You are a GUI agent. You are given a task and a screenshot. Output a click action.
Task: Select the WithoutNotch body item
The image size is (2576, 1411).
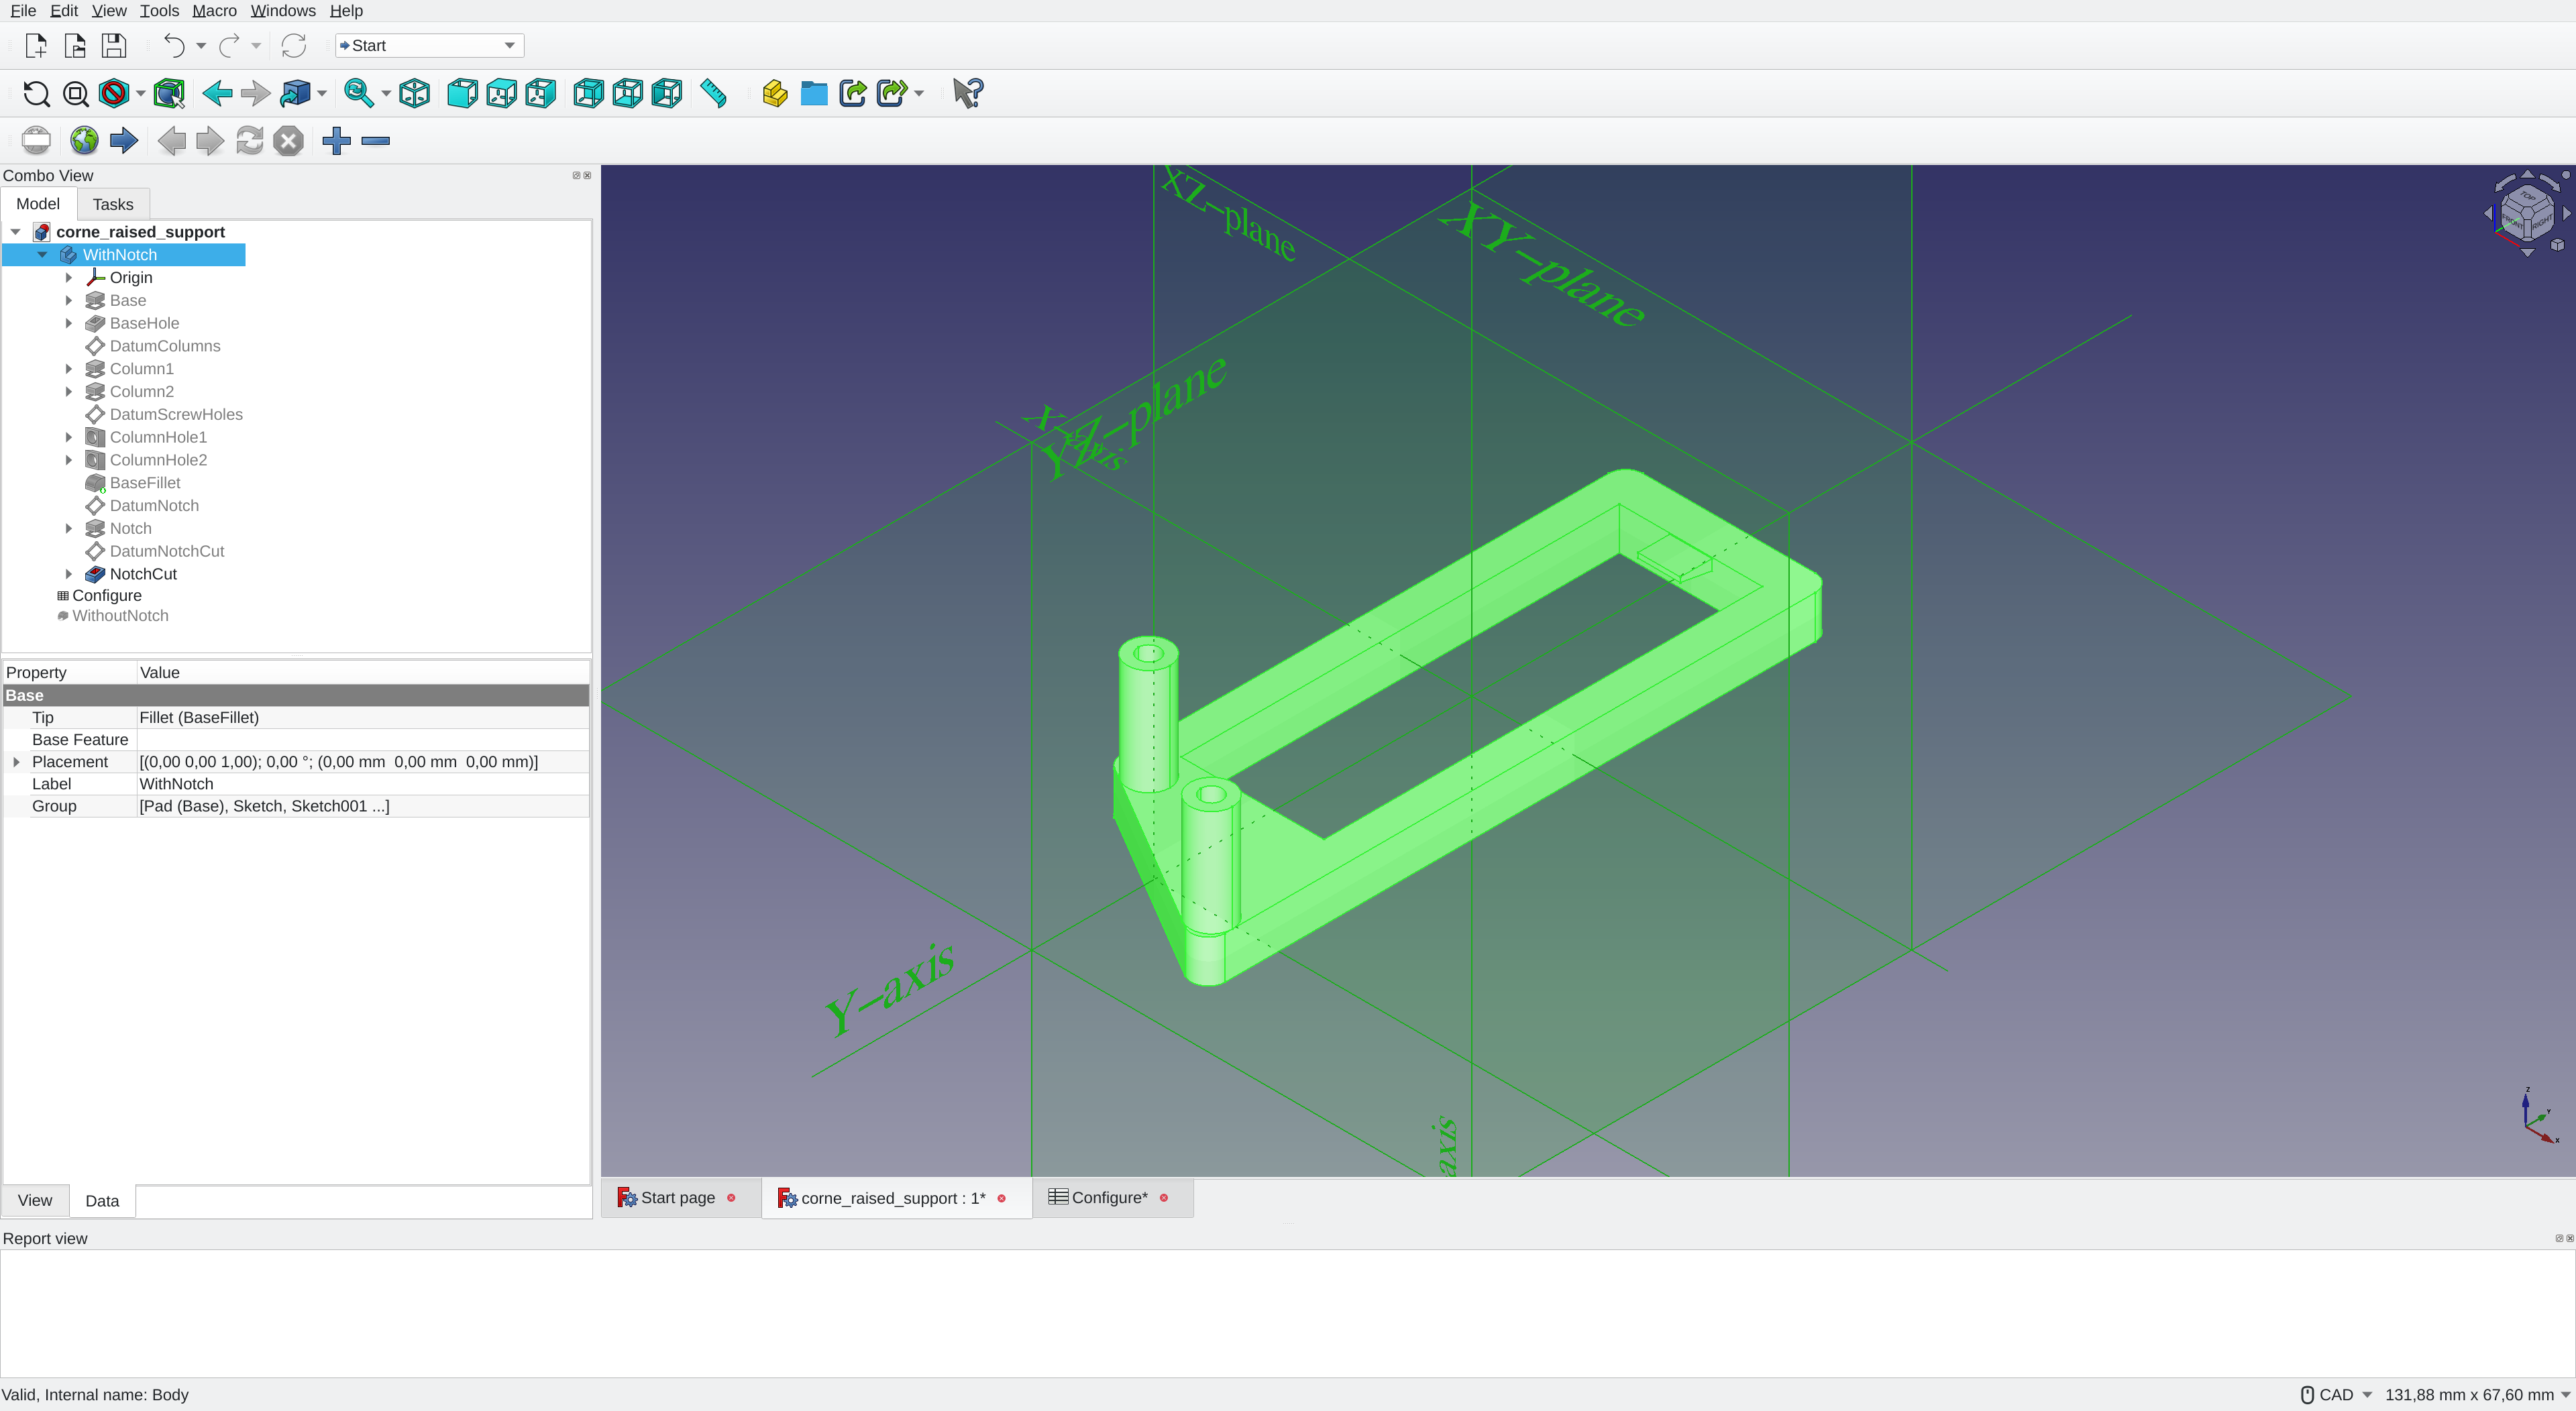[120, 616]
